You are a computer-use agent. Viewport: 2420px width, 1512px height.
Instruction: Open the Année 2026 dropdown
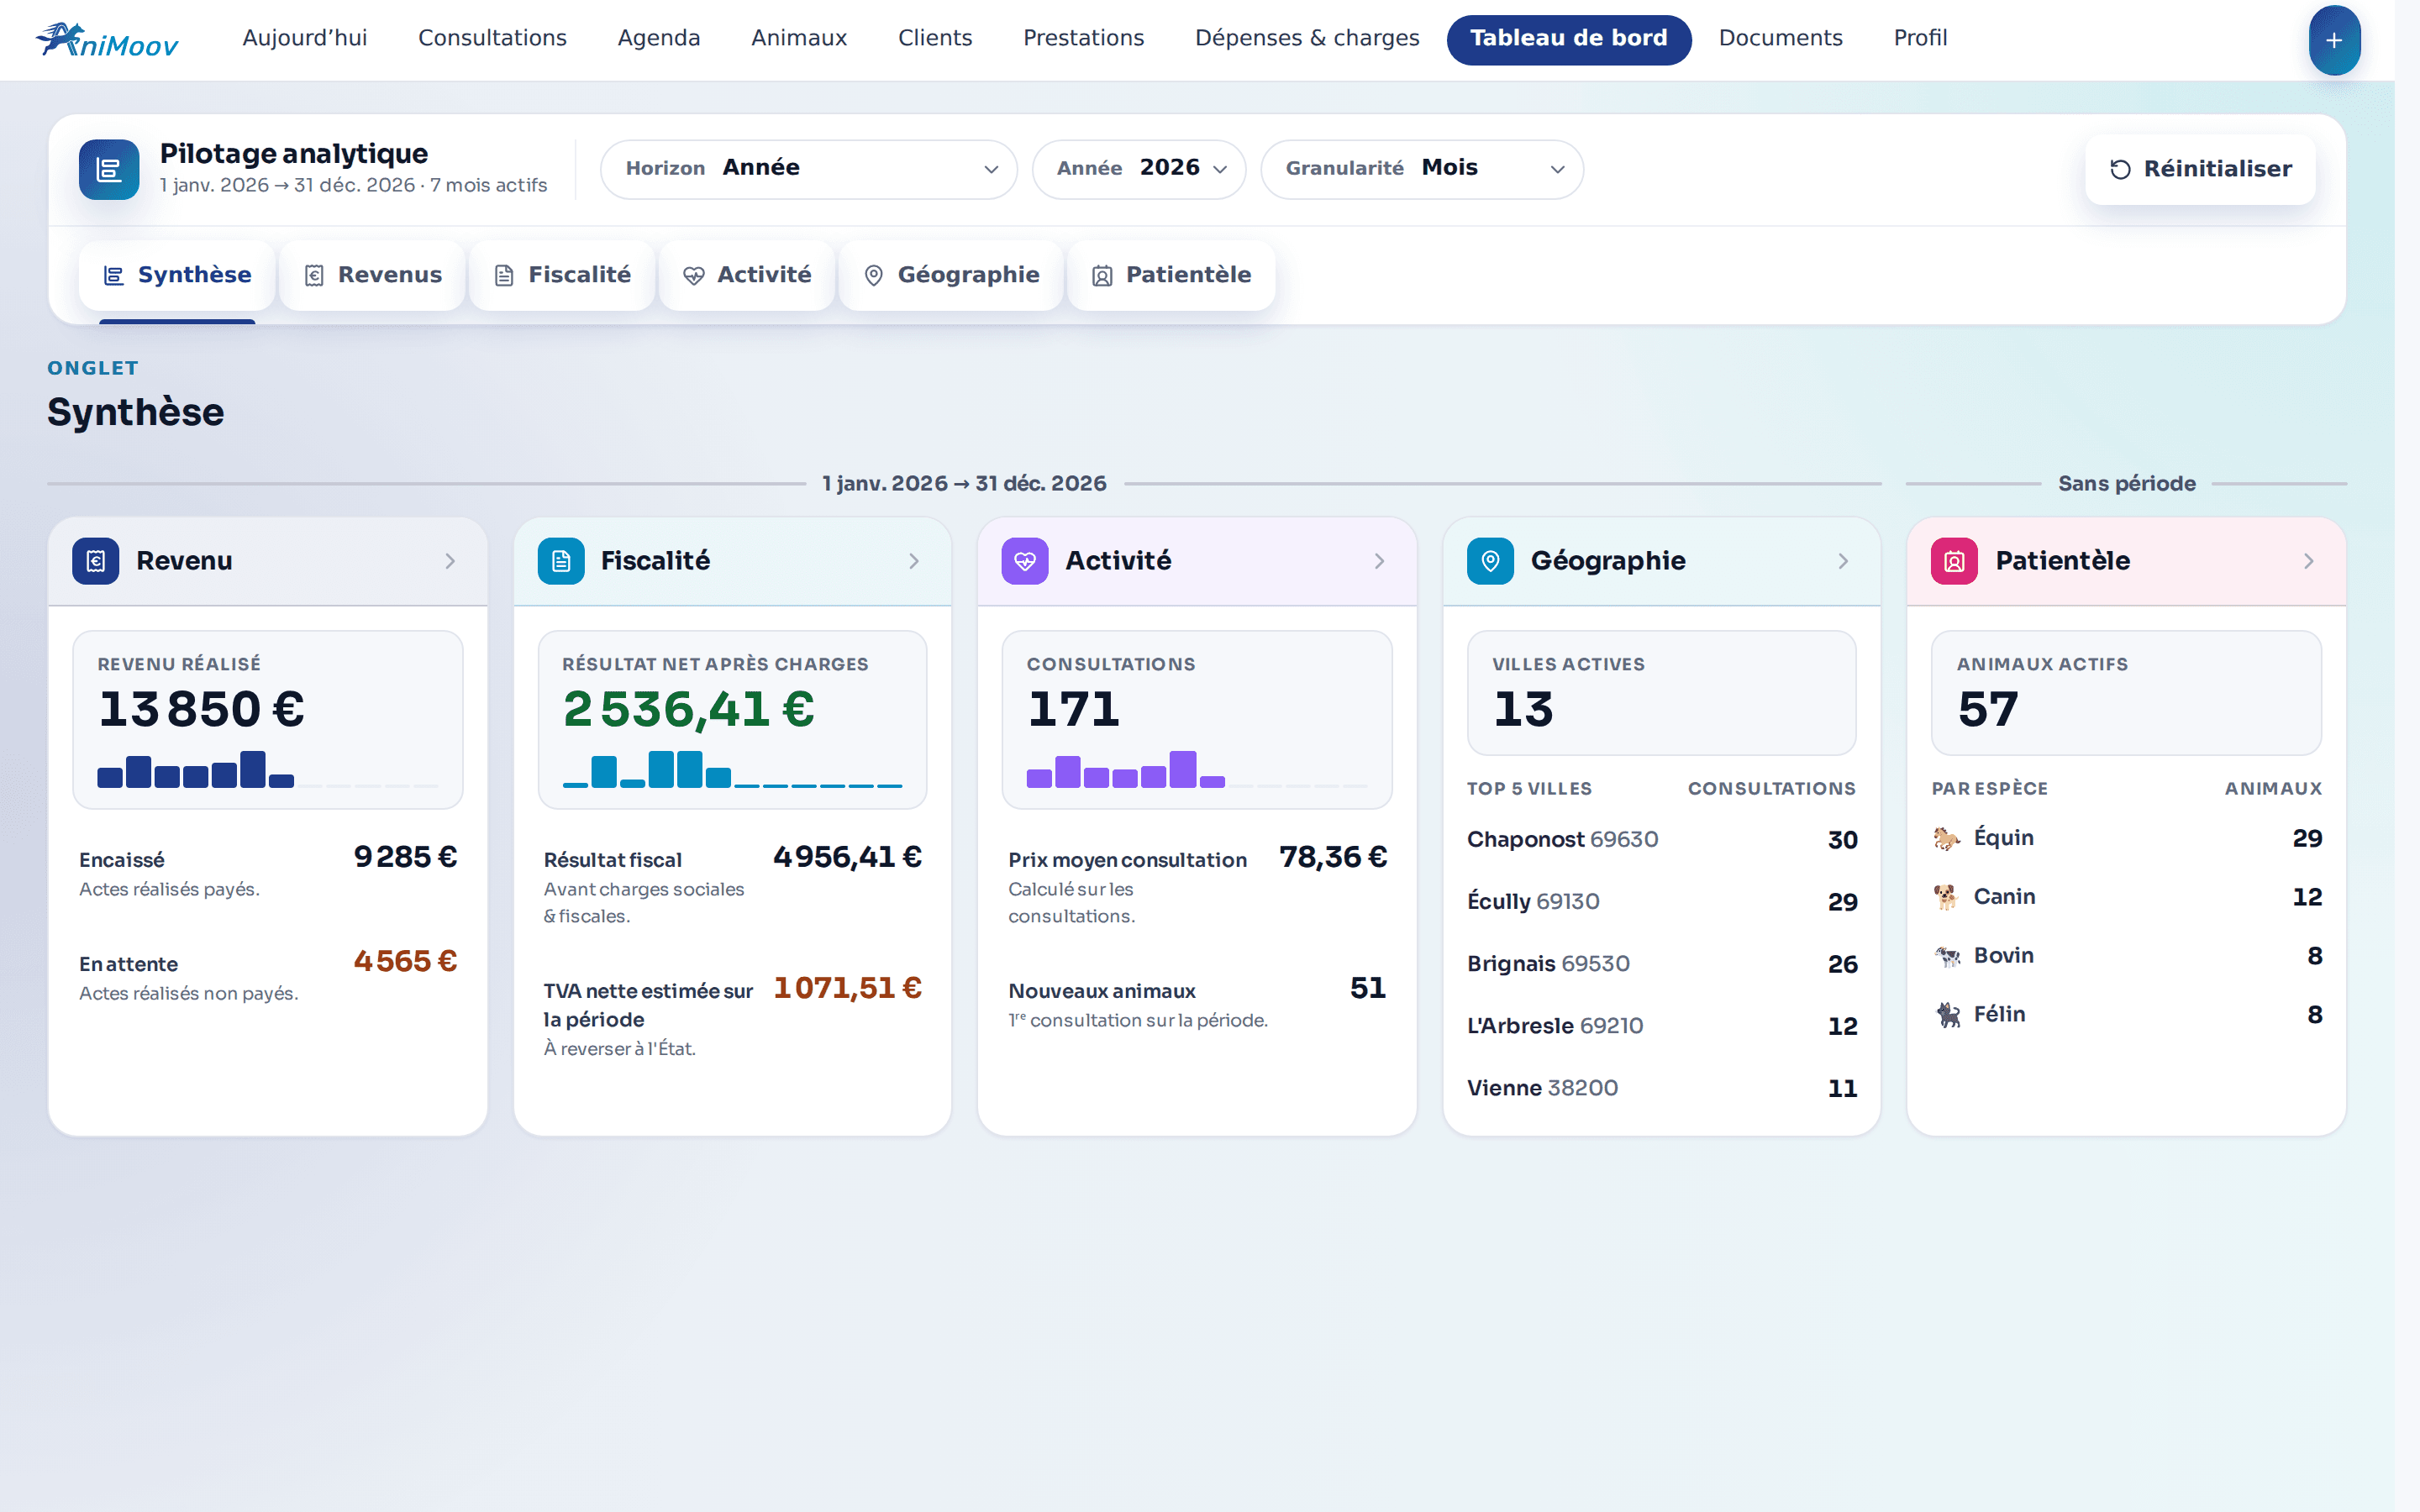tap(1138, 169)
